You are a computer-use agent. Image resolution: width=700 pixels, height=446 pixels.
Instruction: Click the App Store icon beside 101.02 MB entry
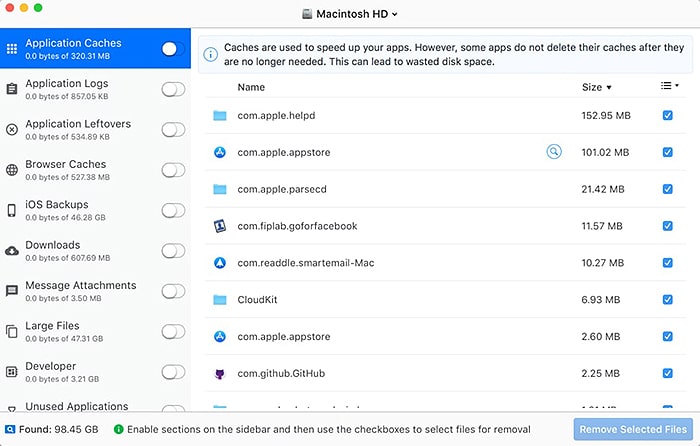pyautogui.click(x=220, y=152)
